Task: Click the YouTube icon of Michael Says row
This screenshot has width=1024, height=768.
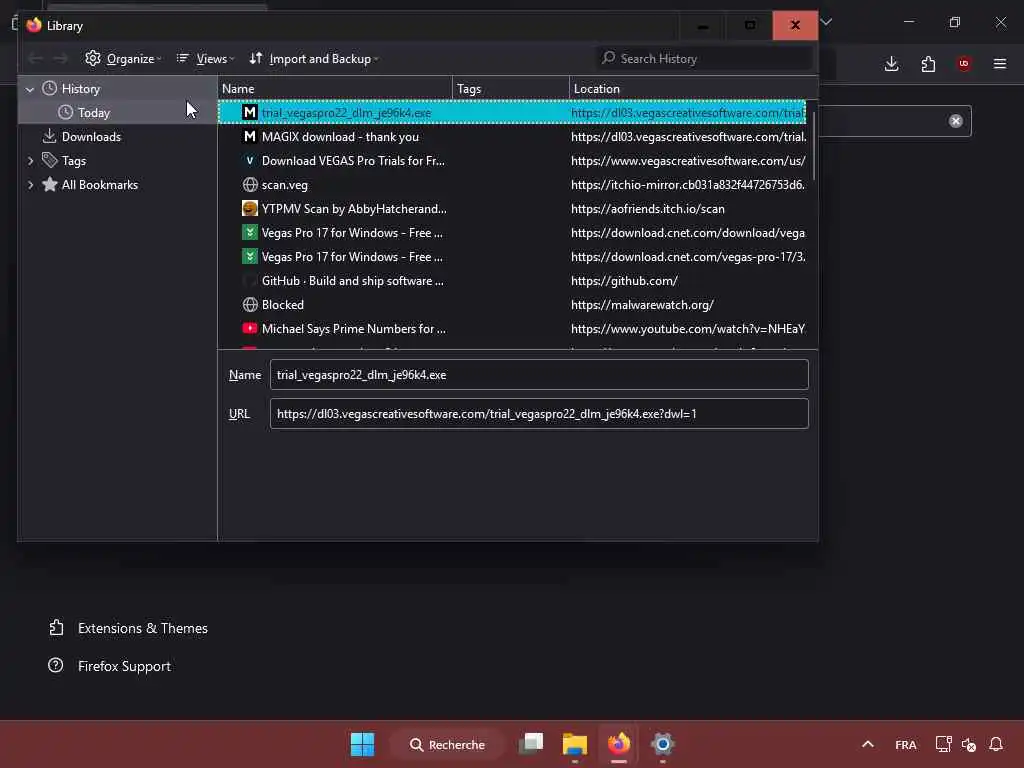Action: [x=249, y=328]
